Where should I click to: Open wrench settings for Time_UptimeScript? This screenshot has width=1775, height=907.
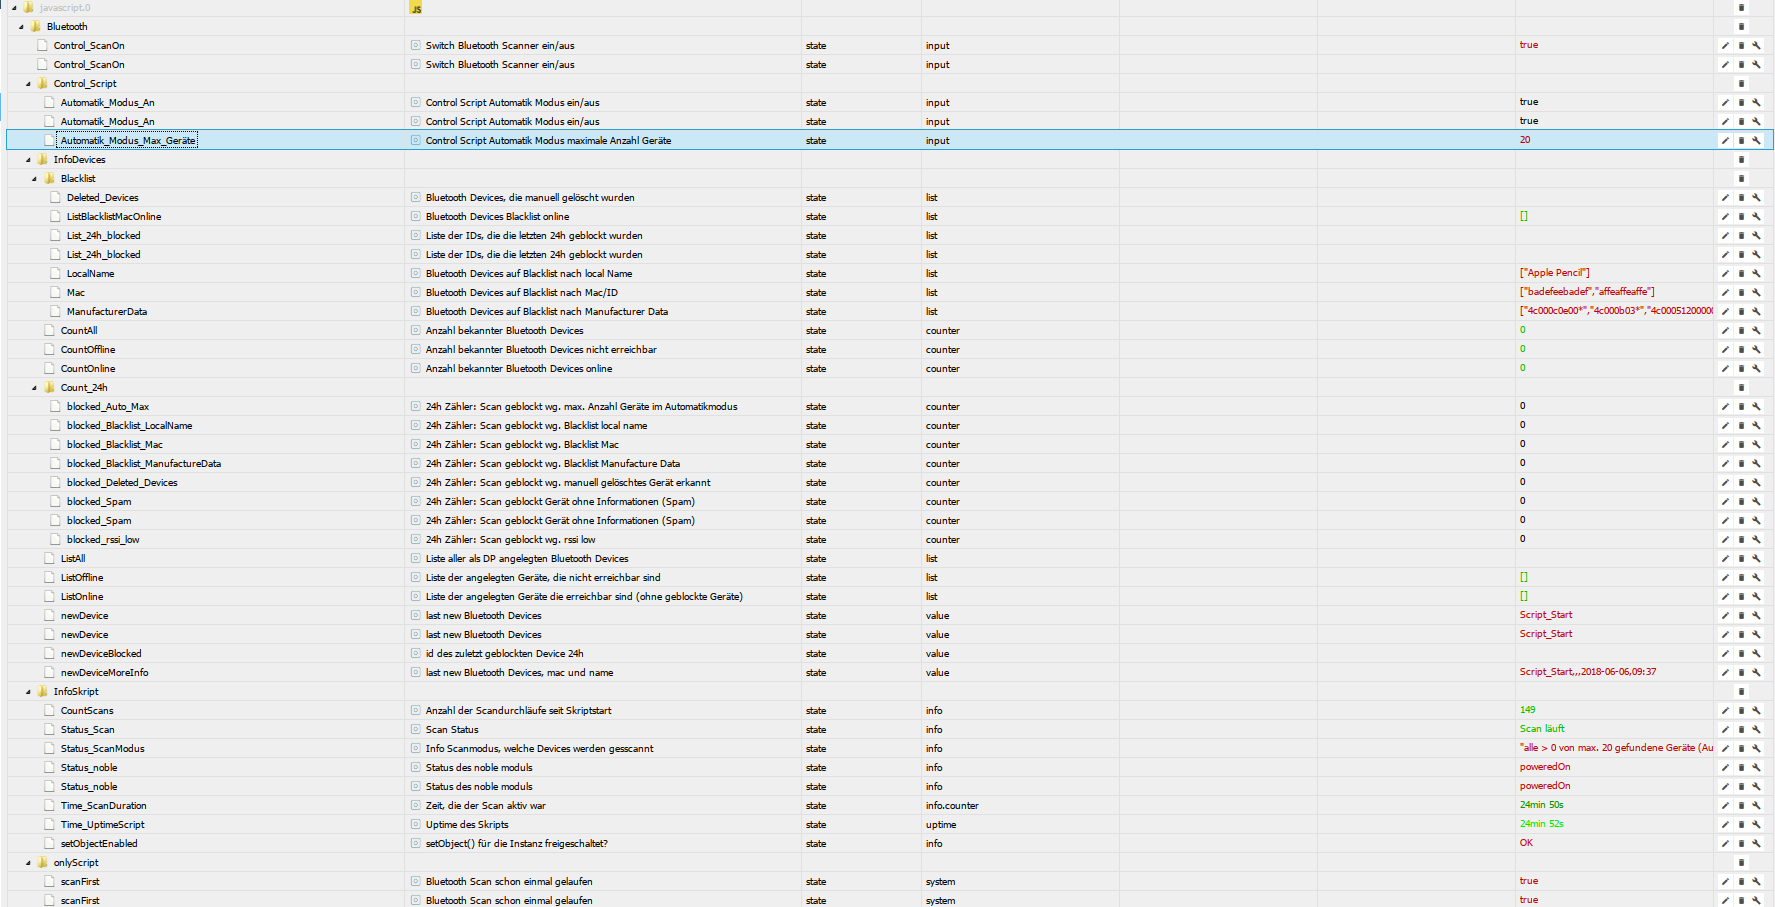[1756, 825]
